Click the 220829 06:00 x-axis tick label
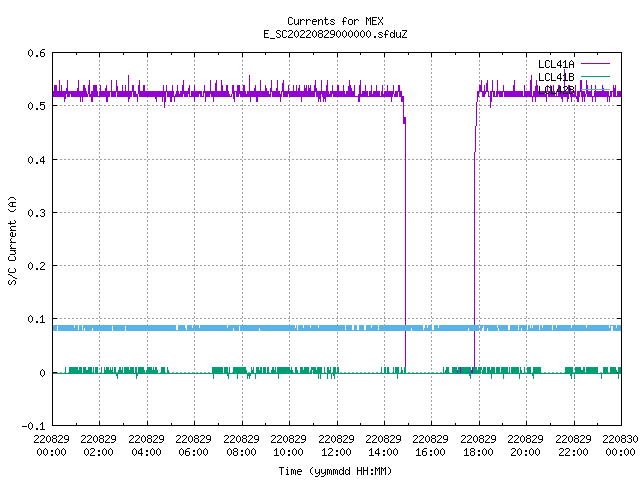 (x=193, y=446)
